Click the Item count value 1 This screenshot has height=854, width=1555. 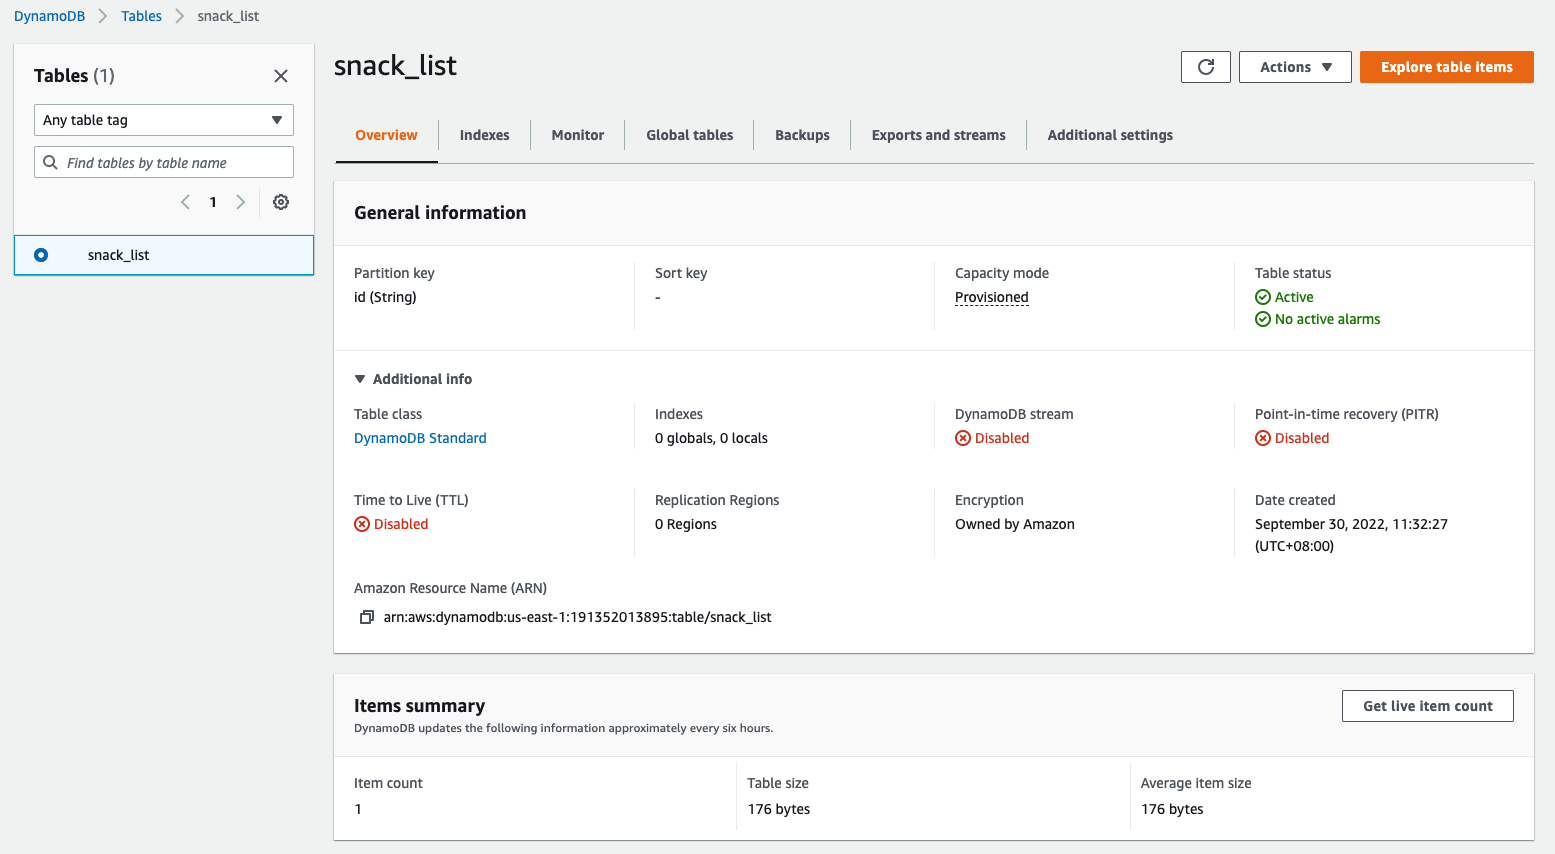[358, 809]
